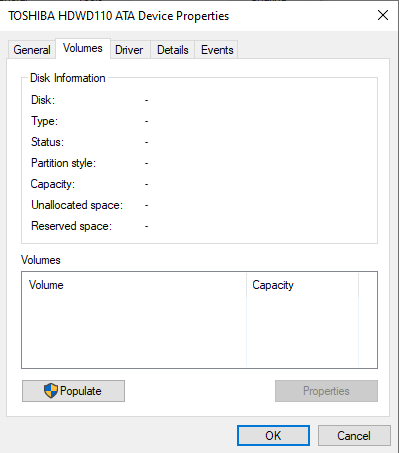Click the "Type:" label
Viewport: 399px width, 453px height.
tap(44, 121)
